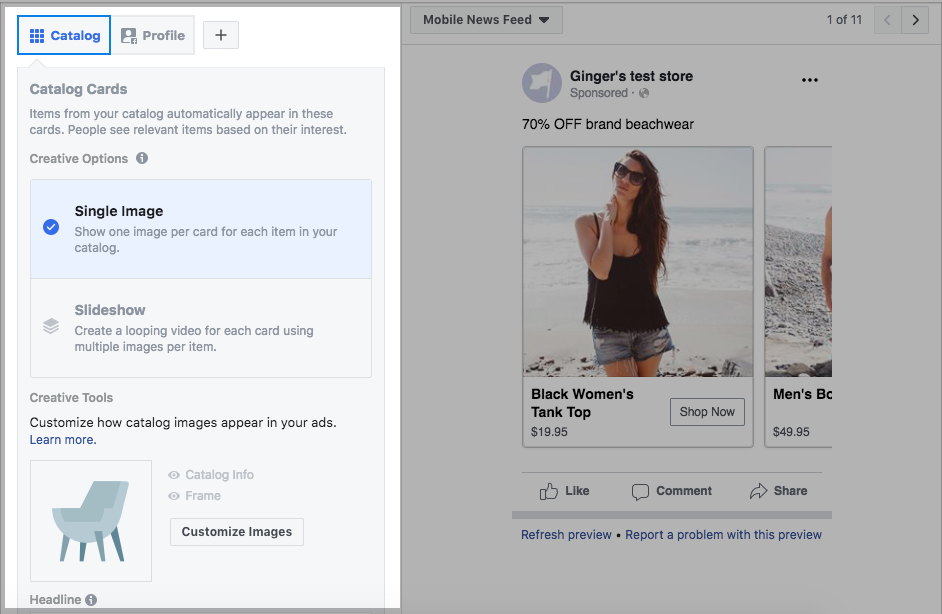
Task: Click the Creative Options info icon
Action: [142, 159]
